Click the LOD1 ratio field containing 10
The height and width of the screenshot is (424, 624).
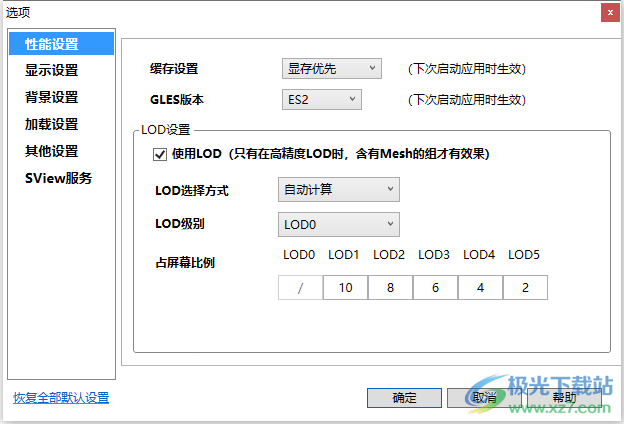click(345, 287)
